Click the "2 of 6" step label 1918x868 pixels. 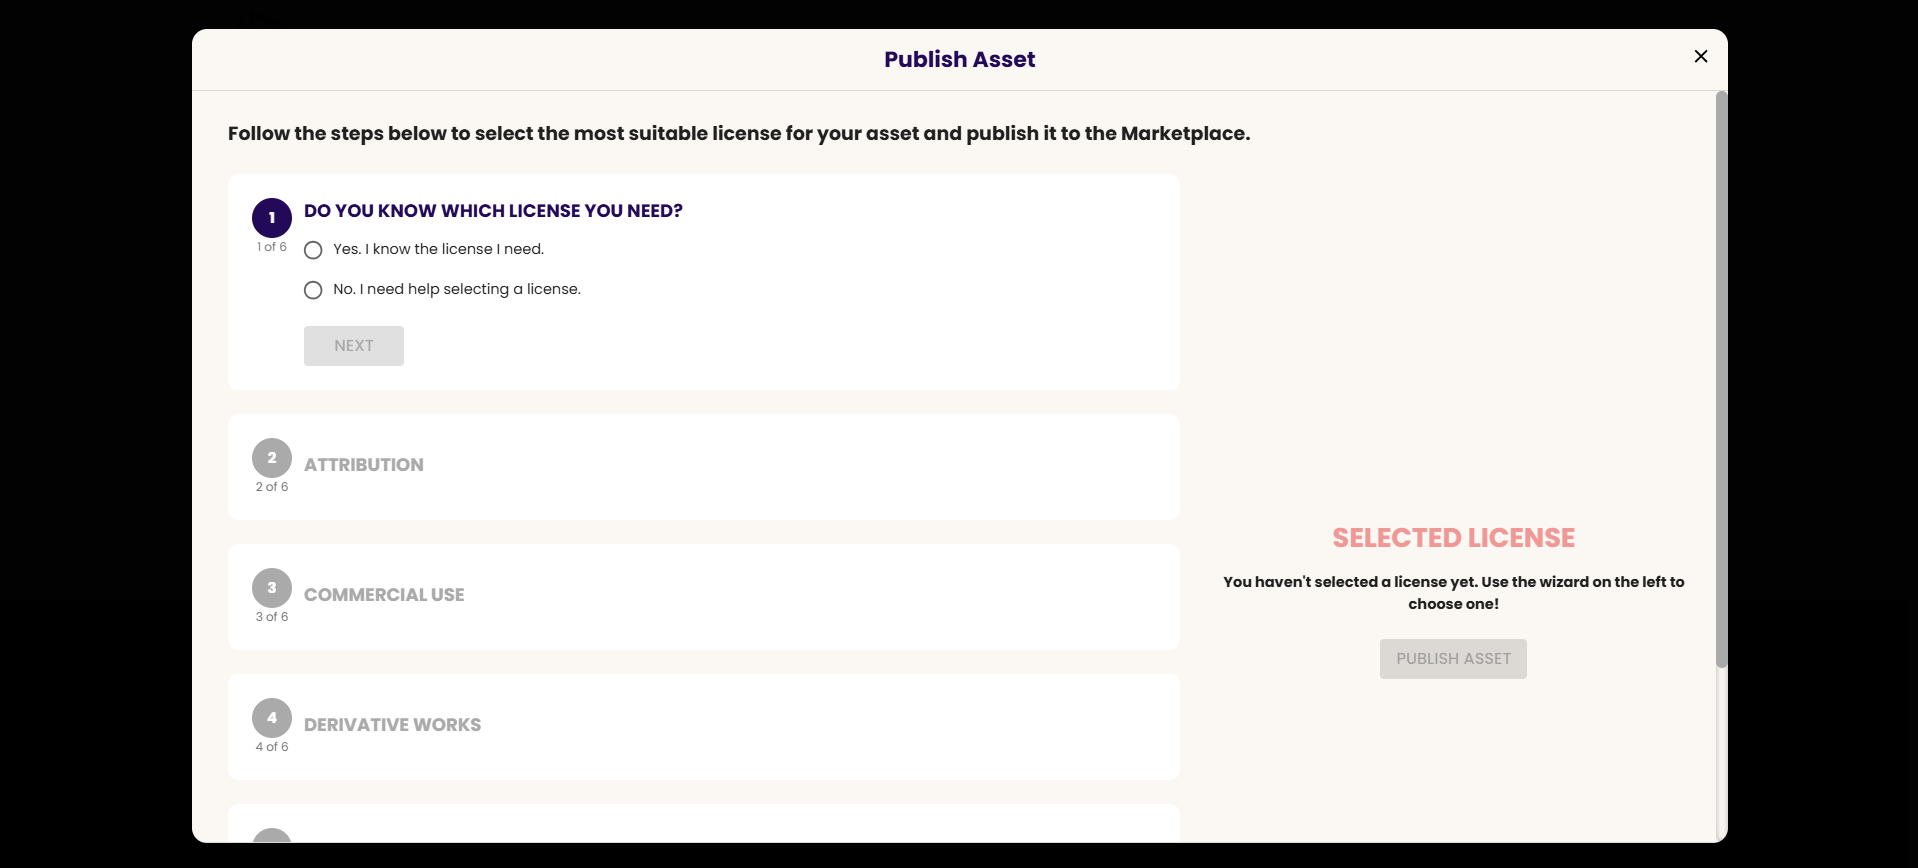click(272, 487)
